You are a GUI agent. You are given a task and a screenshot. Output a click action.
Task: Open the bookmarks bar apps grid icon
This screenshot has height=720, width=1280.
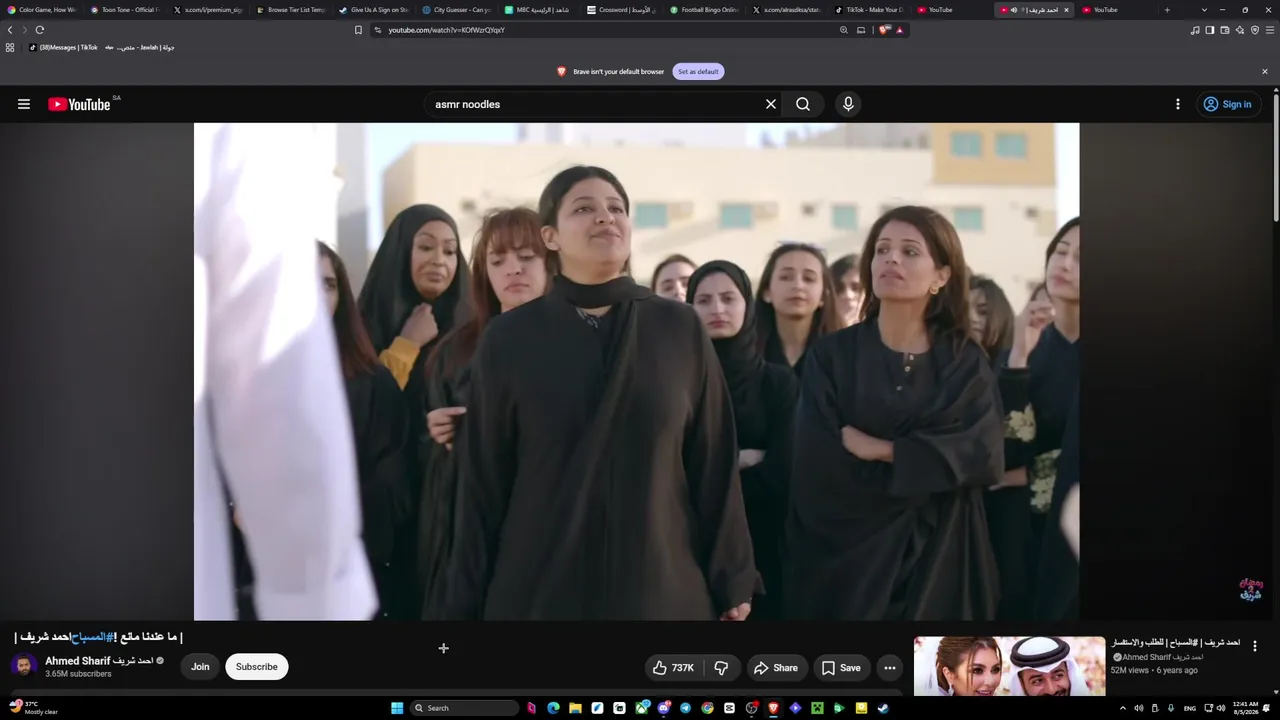click(10, 47)
